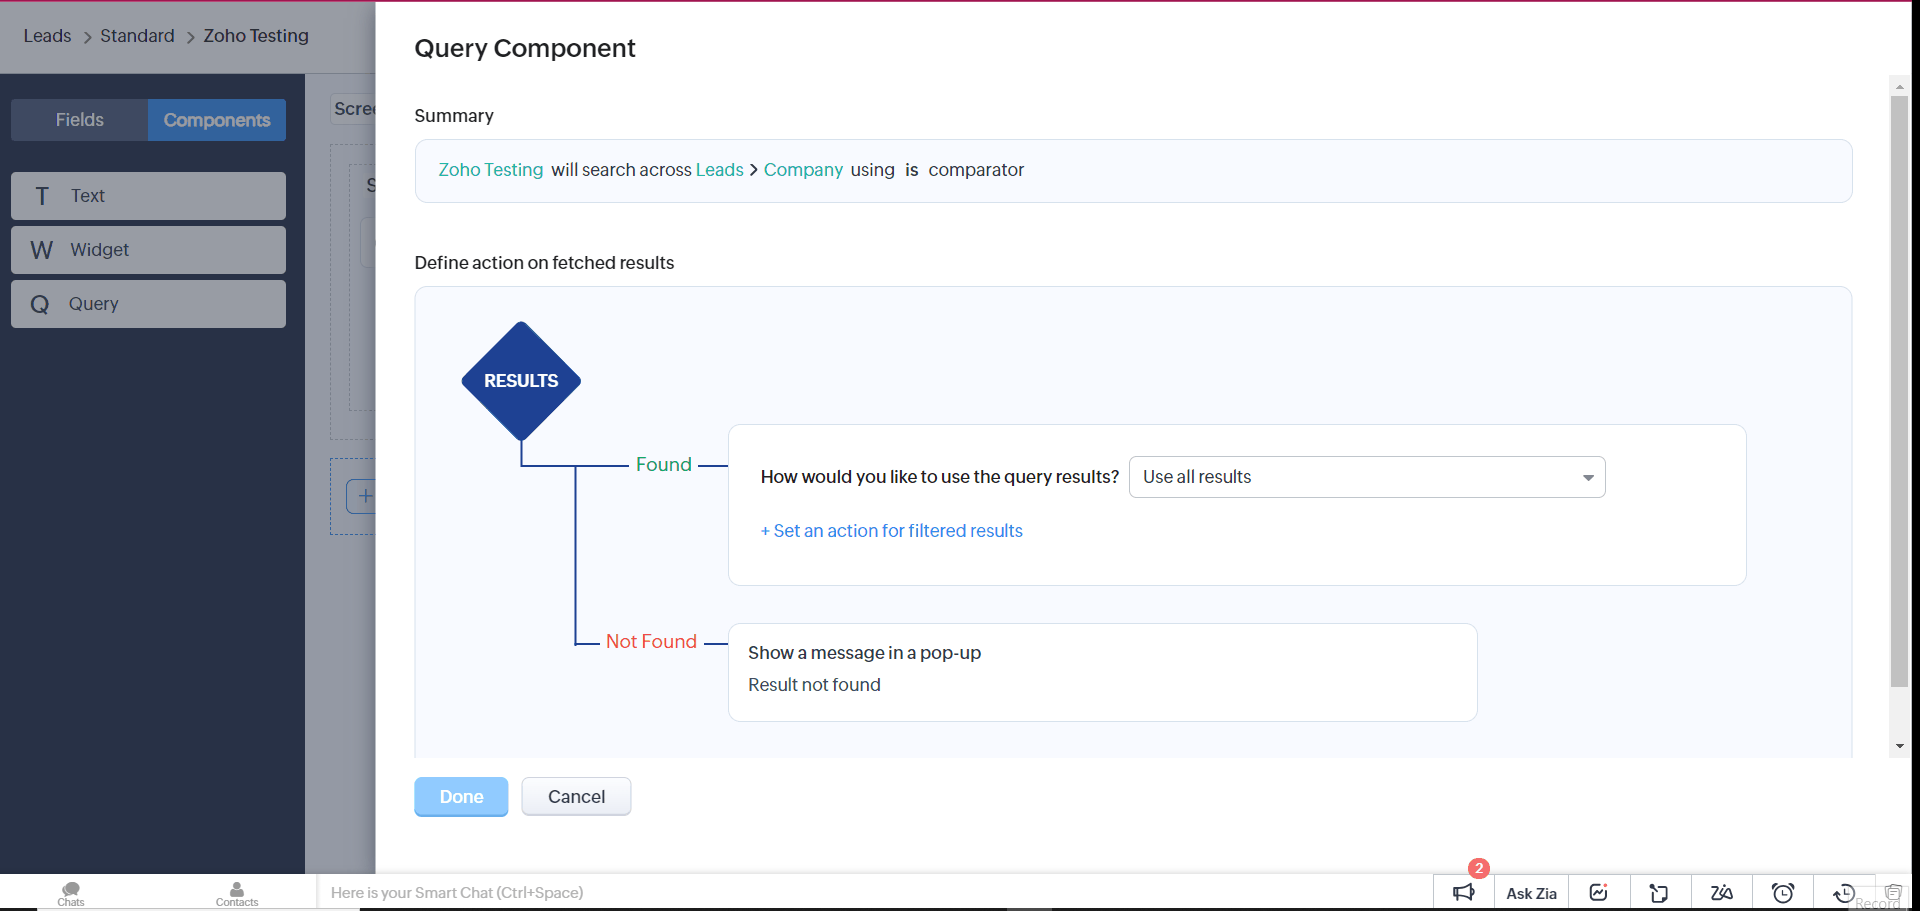Screen dimensions: 1920x911
Task: Open the reminders alarm clock icon
Action: click(x=1782, y=893)
